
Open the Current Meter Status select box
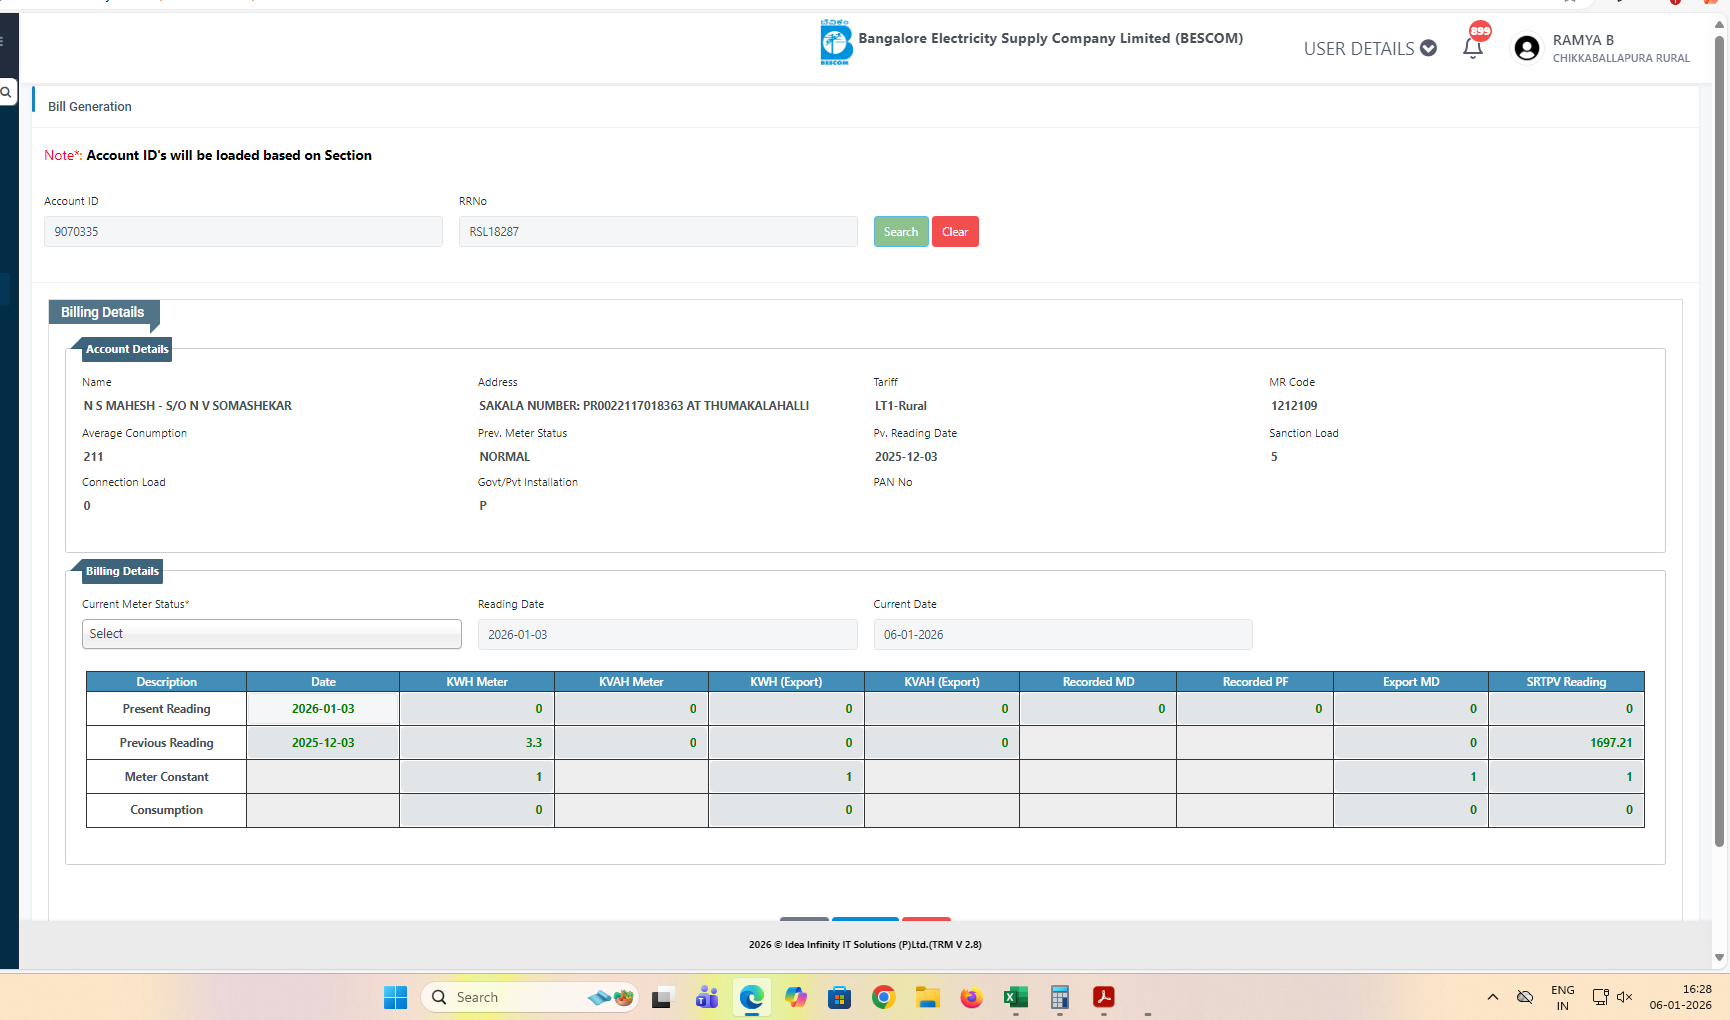point(271,634)
